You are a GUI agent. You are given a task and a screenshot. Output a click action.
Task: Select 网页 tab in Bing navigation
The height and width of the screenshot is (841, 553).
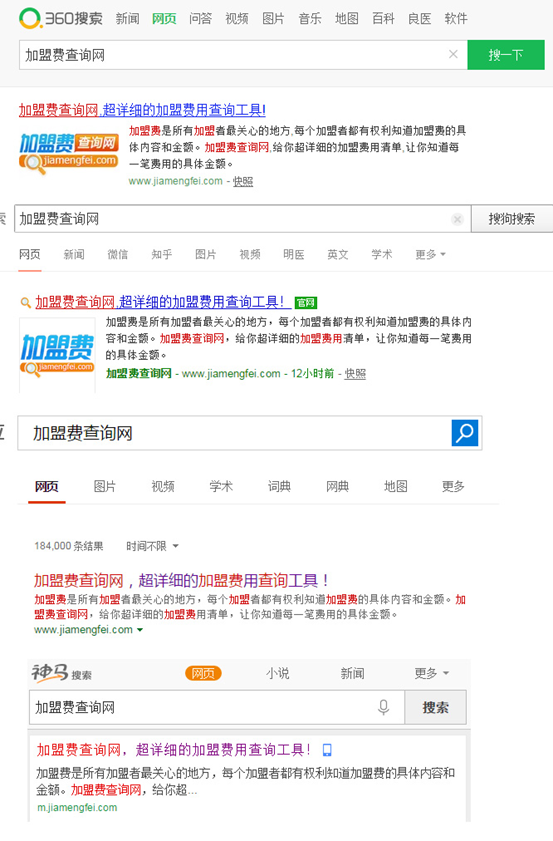tap(47, 486)
